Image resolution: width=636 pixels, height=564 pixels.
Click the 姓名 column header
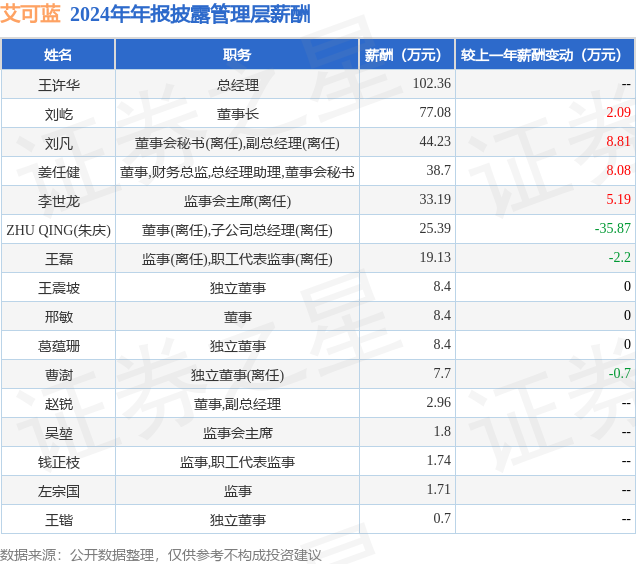tap(58, 55)
